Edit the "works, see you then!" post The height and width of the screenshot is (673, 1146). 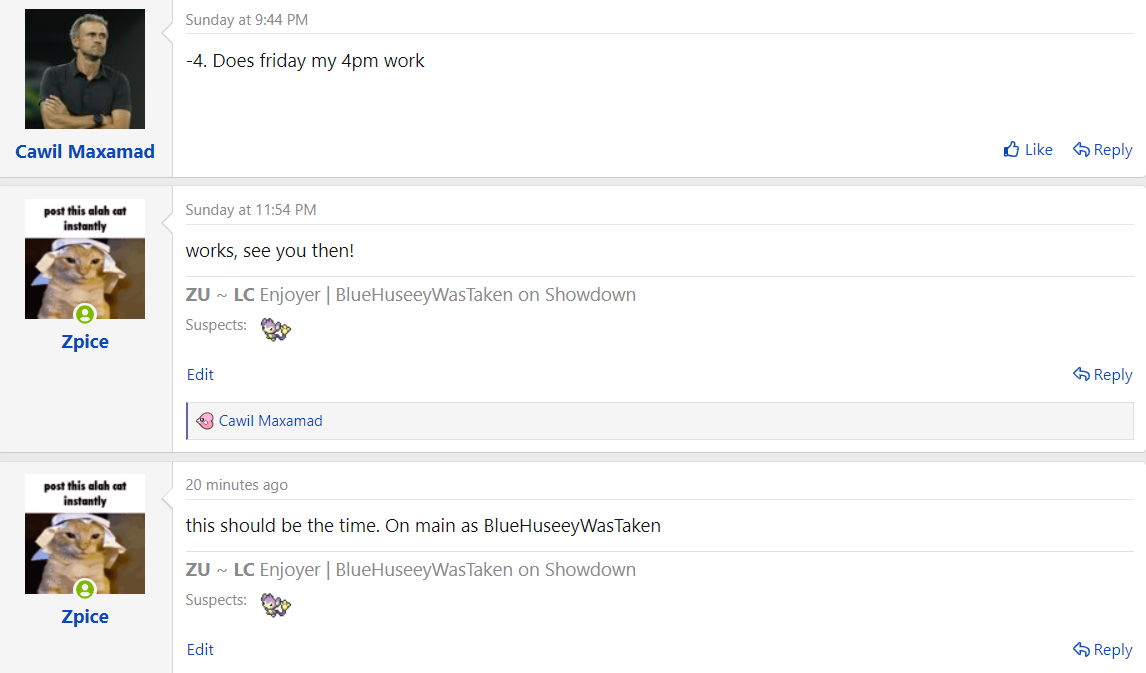click(x=200, y=375)
